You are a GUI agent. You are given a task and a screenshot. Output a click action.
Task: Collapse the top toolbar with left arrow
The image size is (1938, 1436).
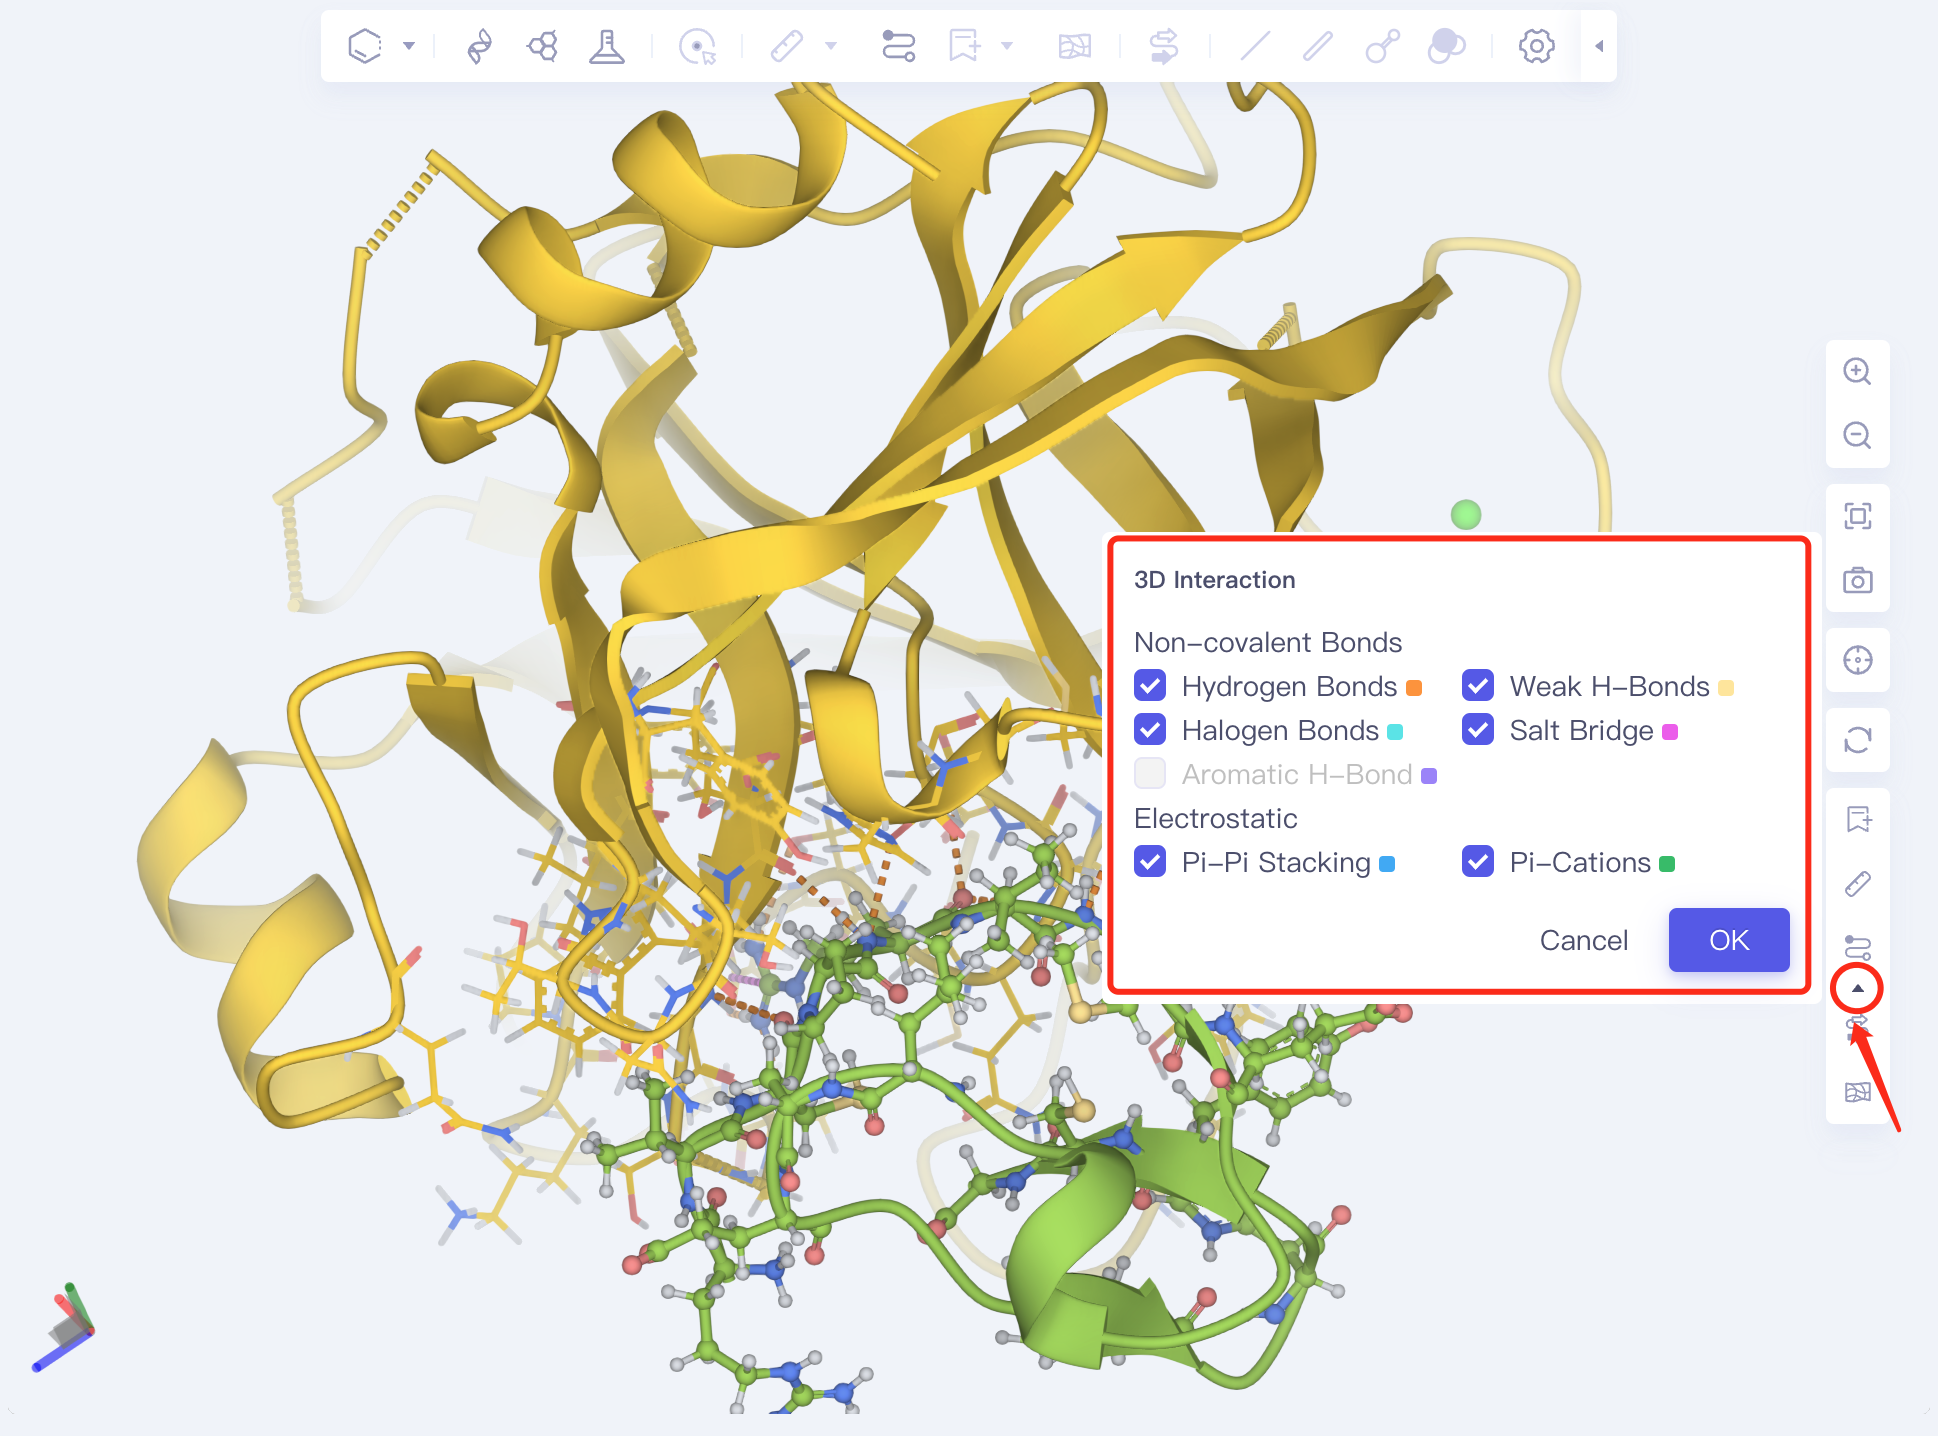(1599, 46)
